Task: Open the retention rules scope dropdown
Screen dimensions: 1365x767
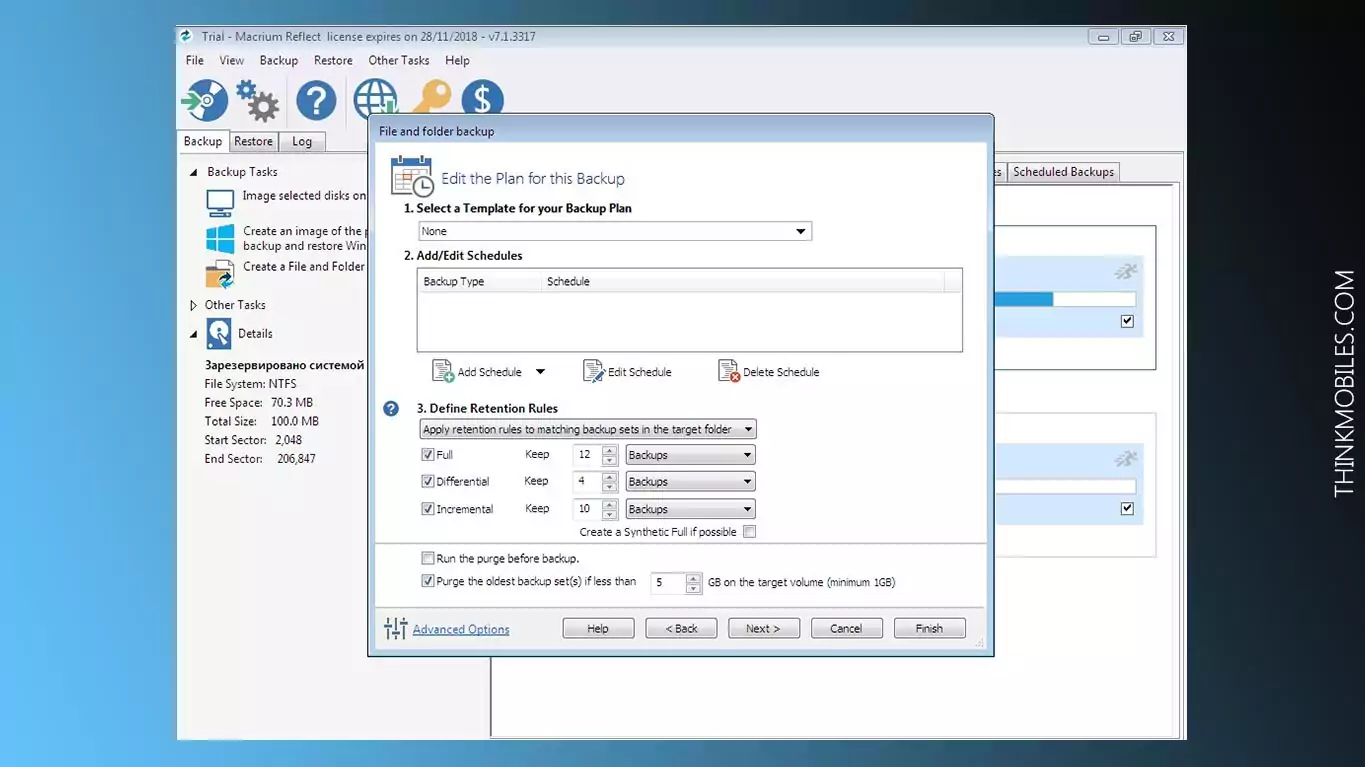Action: point(588,429)
